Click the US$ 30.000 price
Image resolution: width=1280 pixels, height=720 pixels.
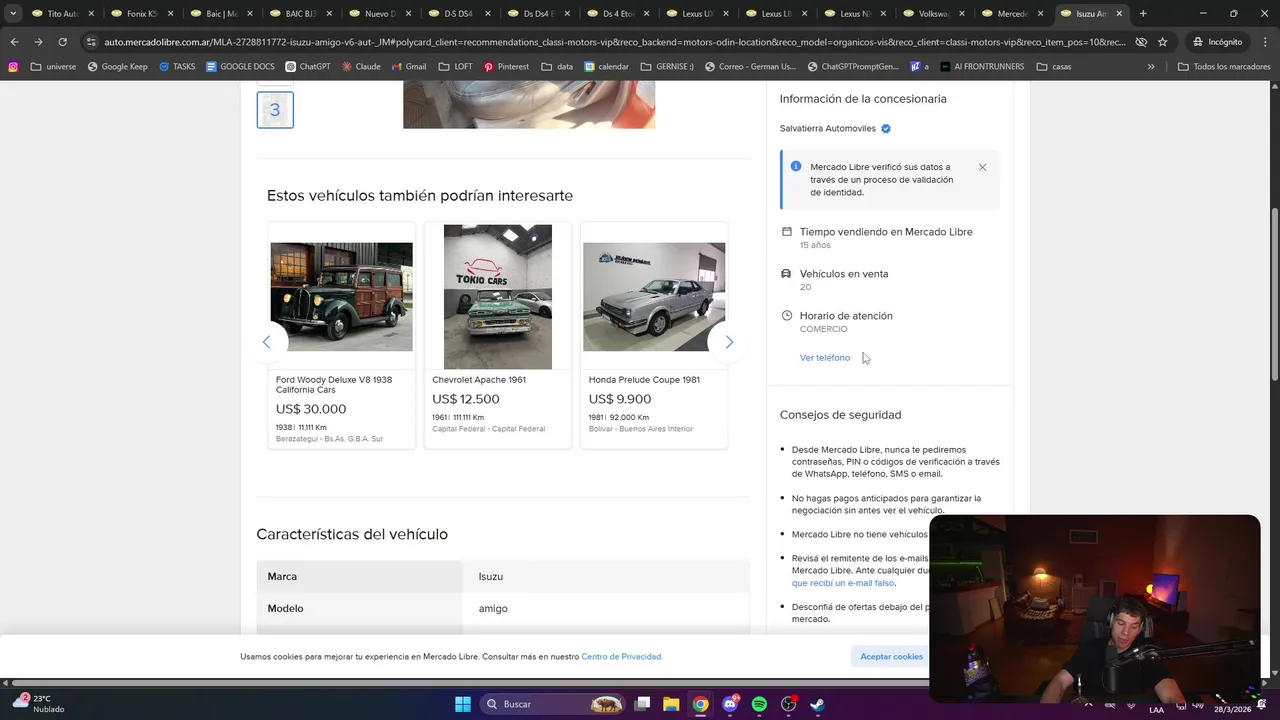pyautogui.click(x=311, y=409)
